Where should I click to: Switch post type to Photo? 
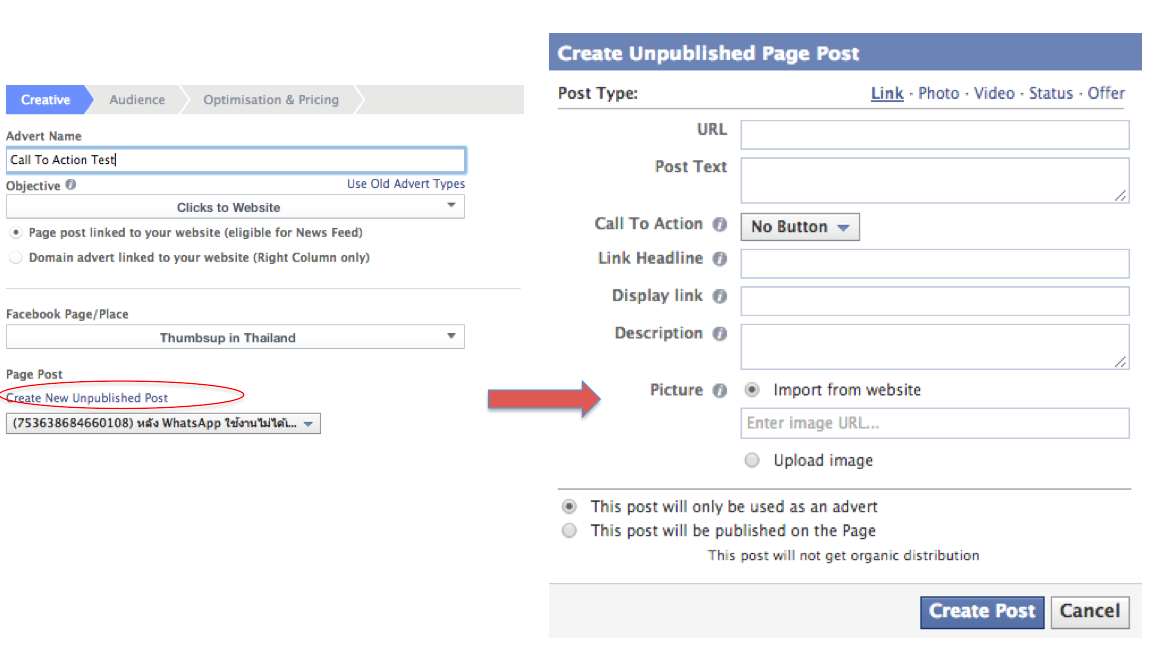click(938, 93)
